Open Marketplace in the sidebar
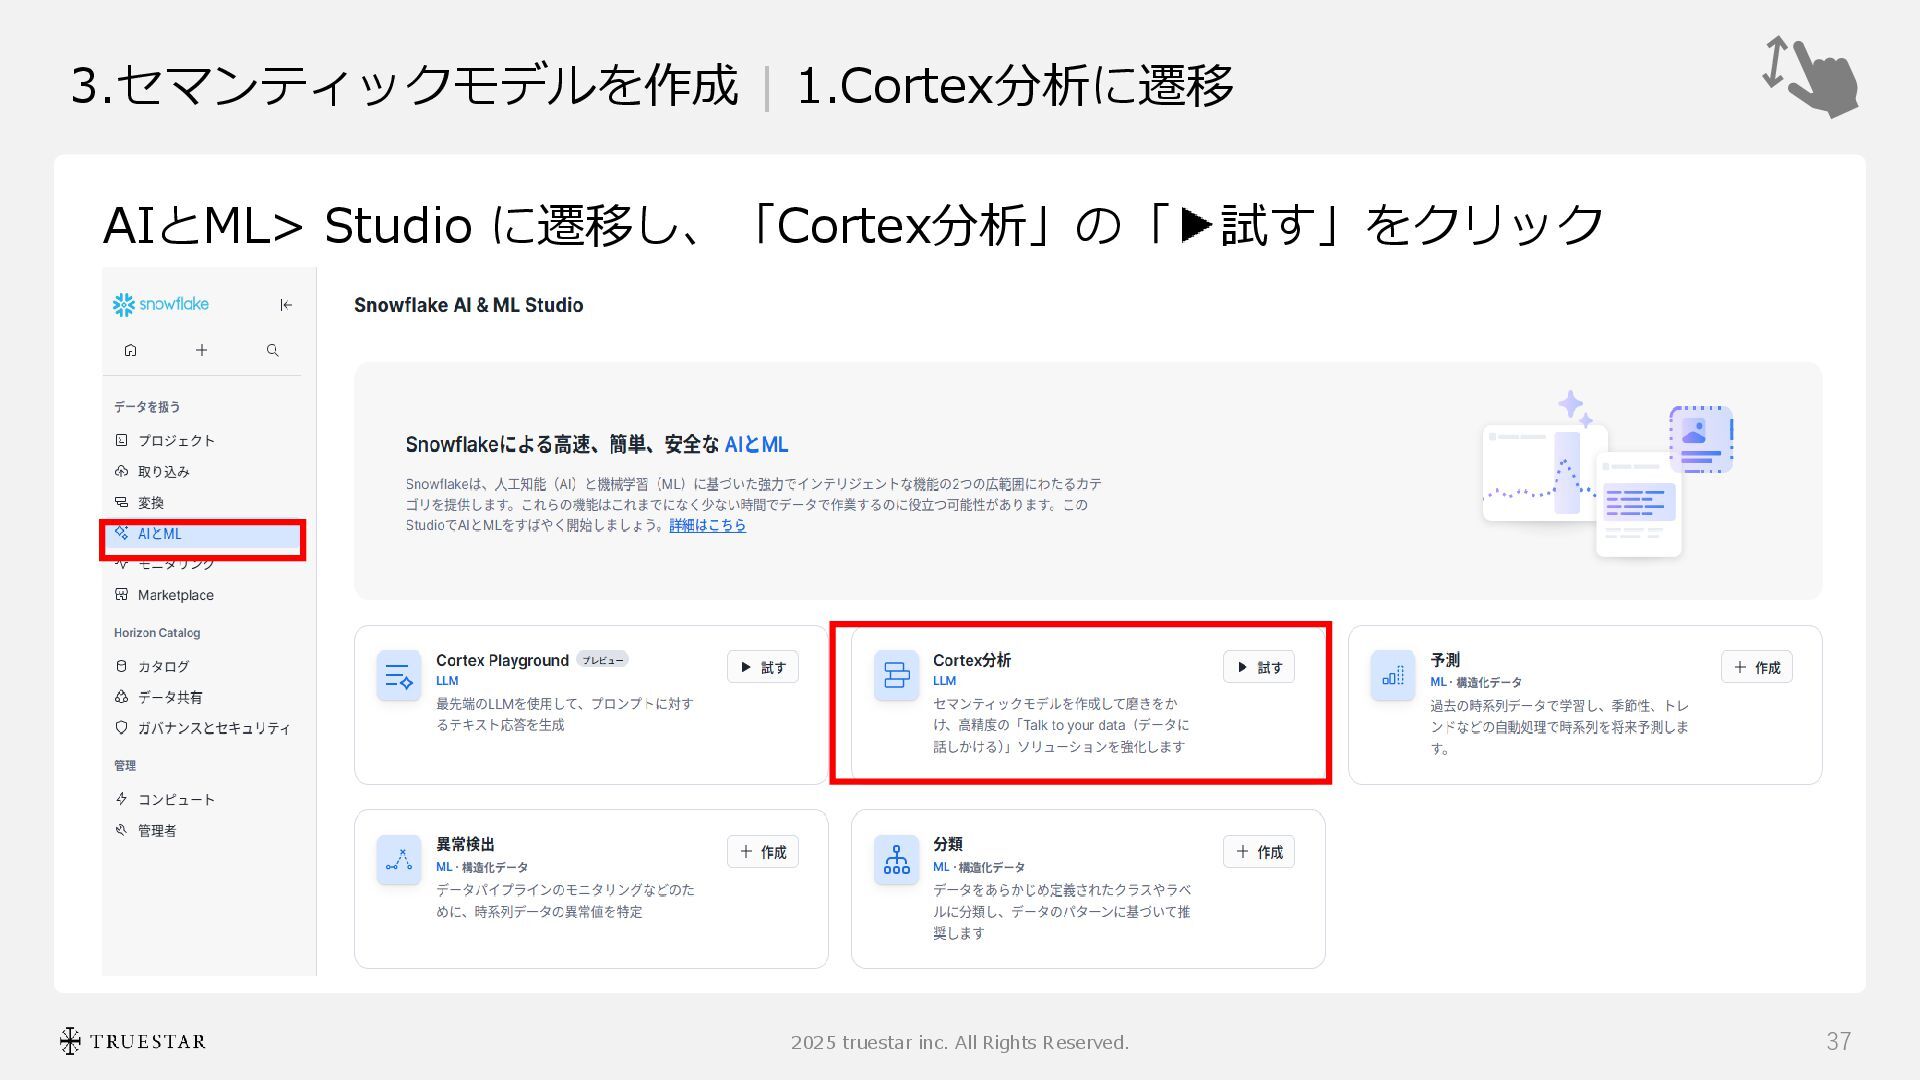The width and height of the screenshot is (1920, 1080). tap(175, 595)
